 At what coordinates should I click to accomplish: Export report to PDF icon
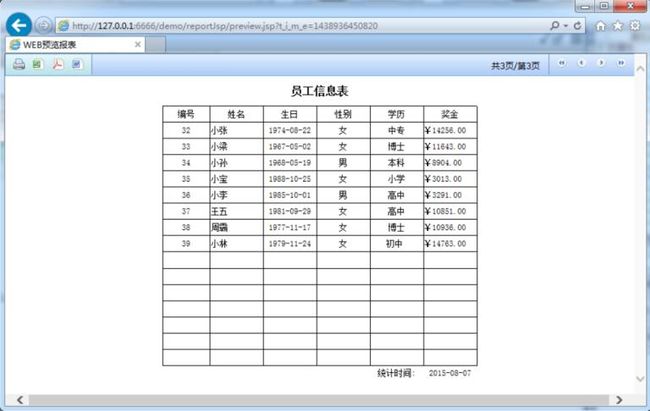click(x=58, y=64)
